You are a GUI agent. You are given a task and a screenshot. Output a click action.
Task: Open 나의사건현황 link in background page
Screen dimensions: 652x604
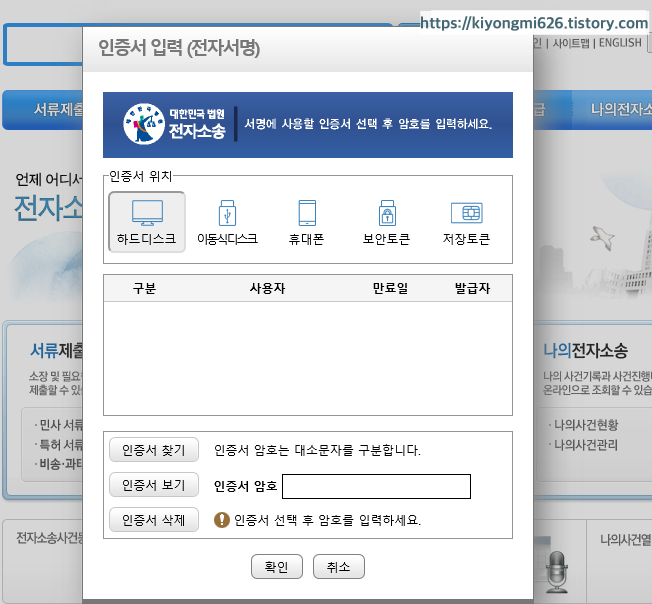coord(586,425)
